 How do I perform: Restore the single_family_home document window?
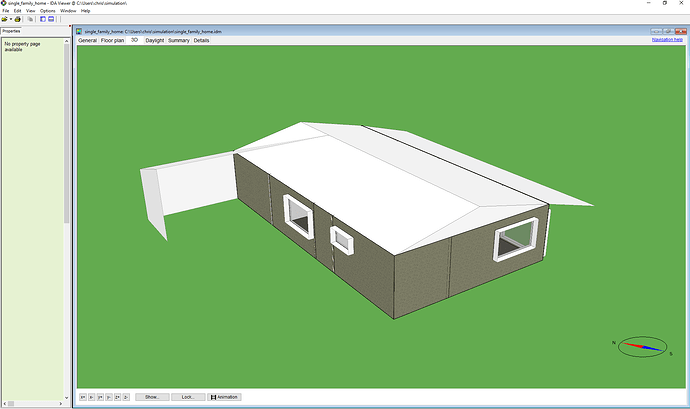point(668,31)
